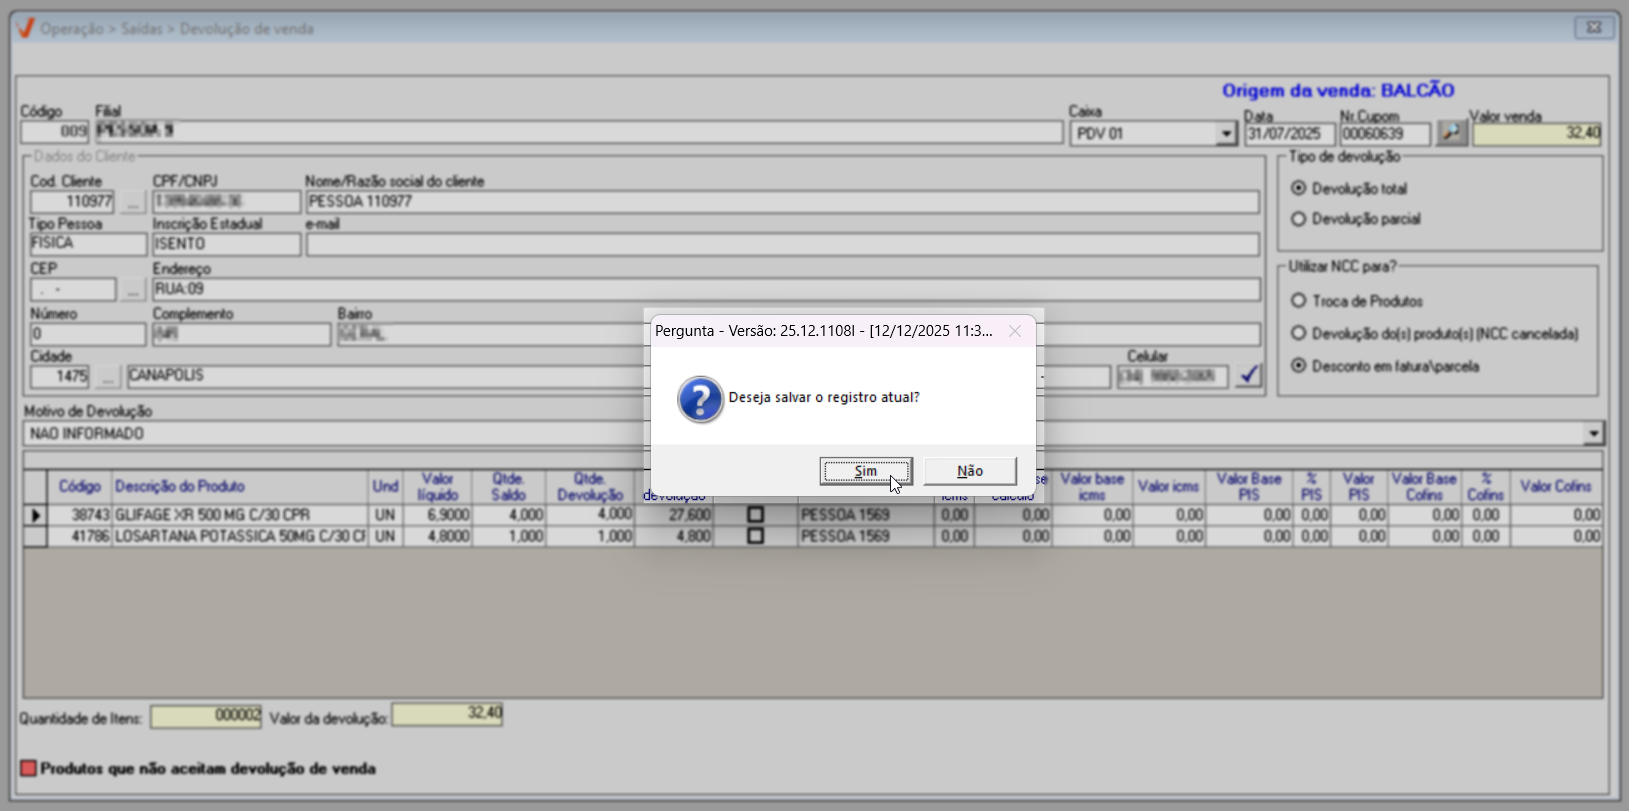Click the Qtde. Saldo column header

(509, 487)
